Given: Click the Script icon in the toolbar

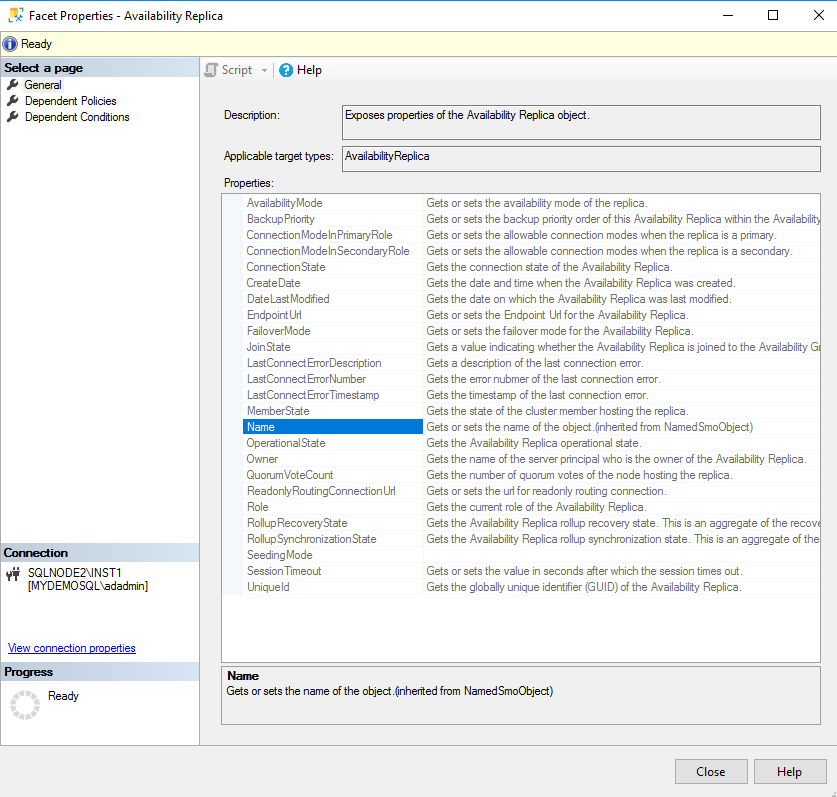Looking at the screenshot, I should (x=210, y=70).
